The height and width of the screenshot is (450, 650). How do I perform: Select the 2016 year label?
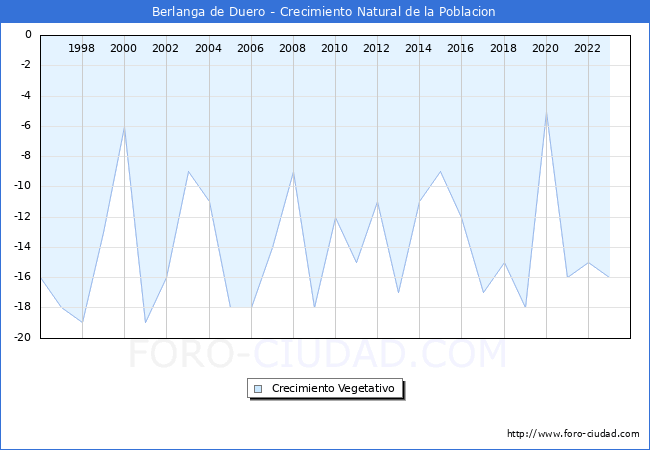tap(460, 48)
